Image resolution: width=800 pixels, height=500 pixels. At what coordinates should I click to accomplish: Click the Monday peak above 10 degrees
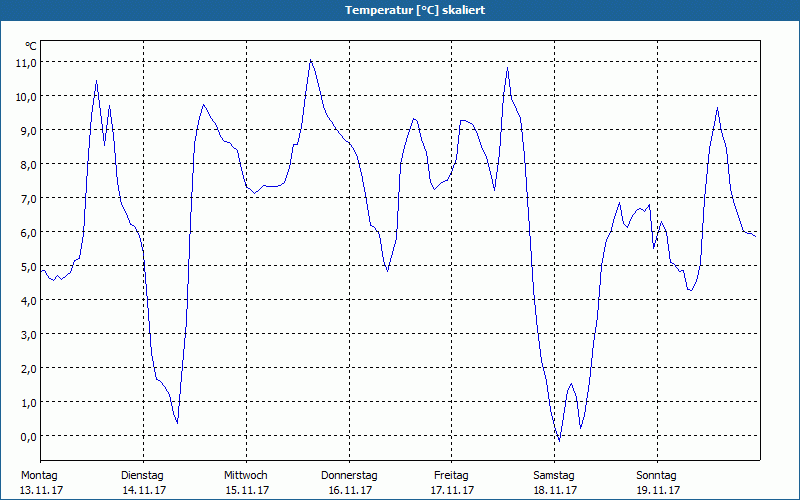coord(96,81)
